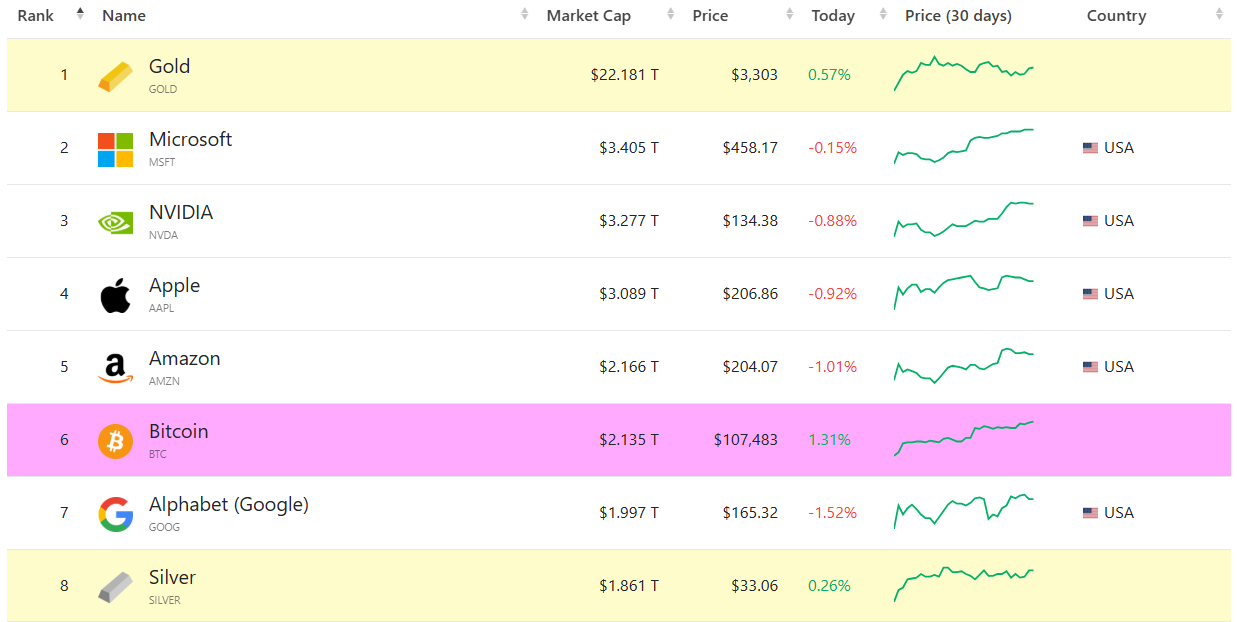Click the Microsoft logo icon
Screen dimensions: 1237x622
115,149
